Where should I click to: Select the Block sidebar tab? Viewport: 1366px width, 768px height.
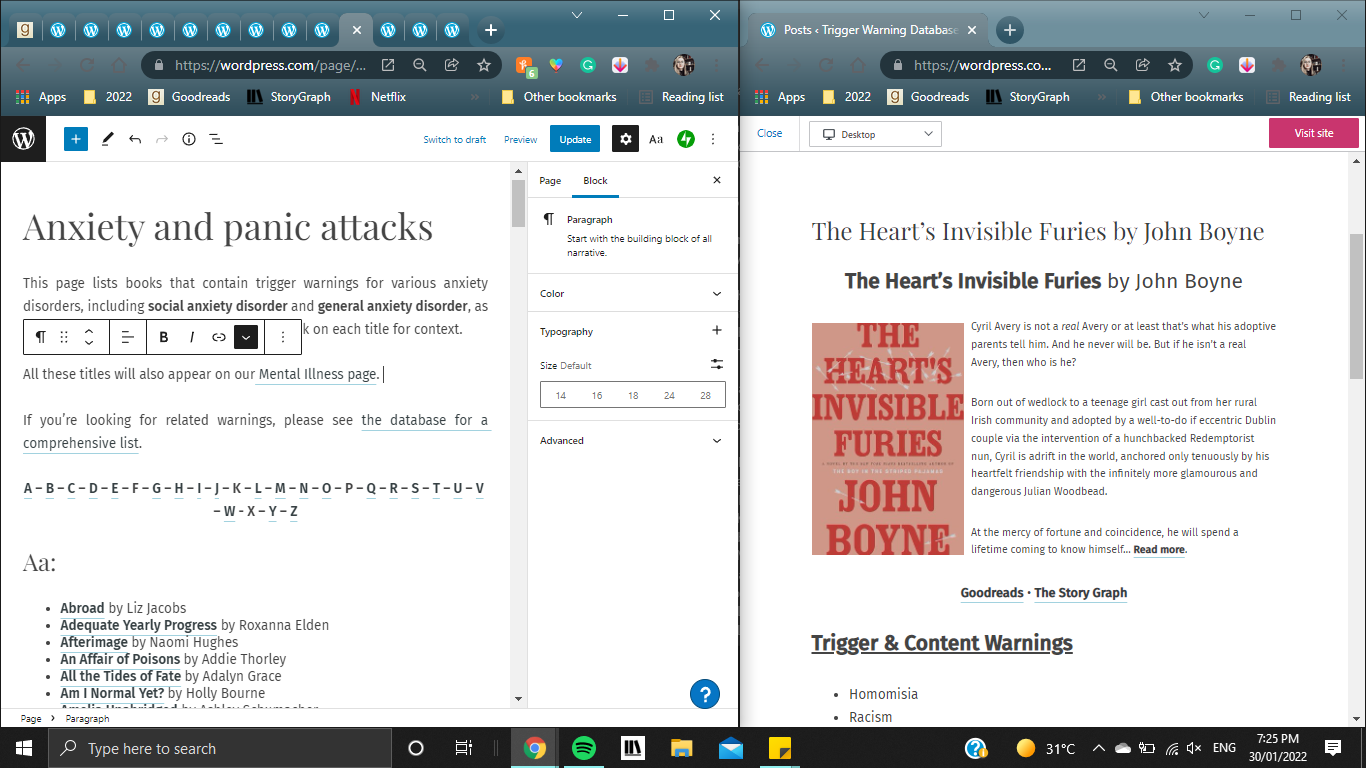point(595,181)
